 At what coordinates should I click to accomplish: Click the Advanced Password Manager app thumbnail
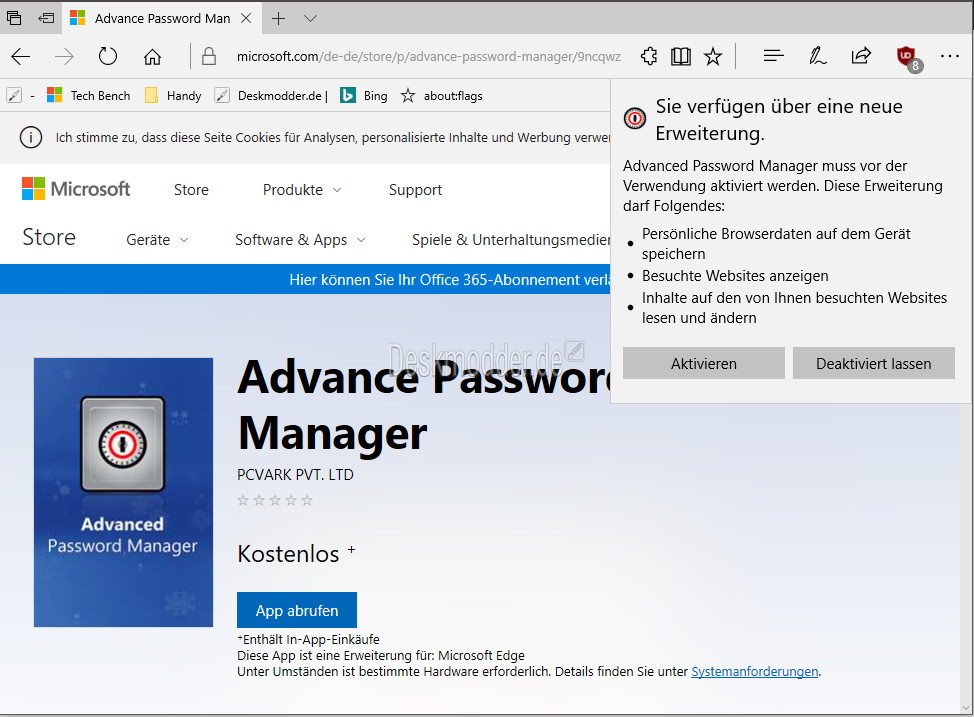124,492
